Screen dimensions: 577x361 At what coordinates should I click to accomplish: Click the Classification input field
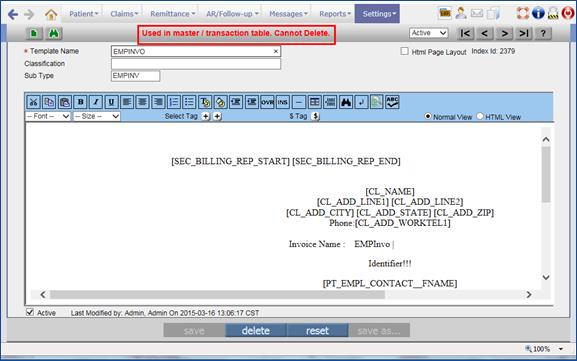point(196,64)
